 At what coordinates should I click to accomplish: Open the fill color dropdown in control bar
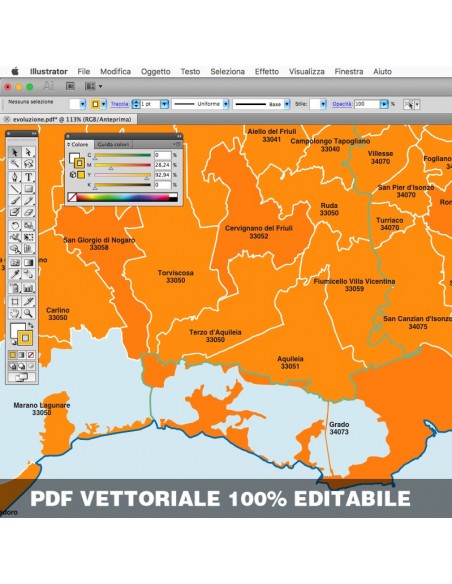[83, 104]
